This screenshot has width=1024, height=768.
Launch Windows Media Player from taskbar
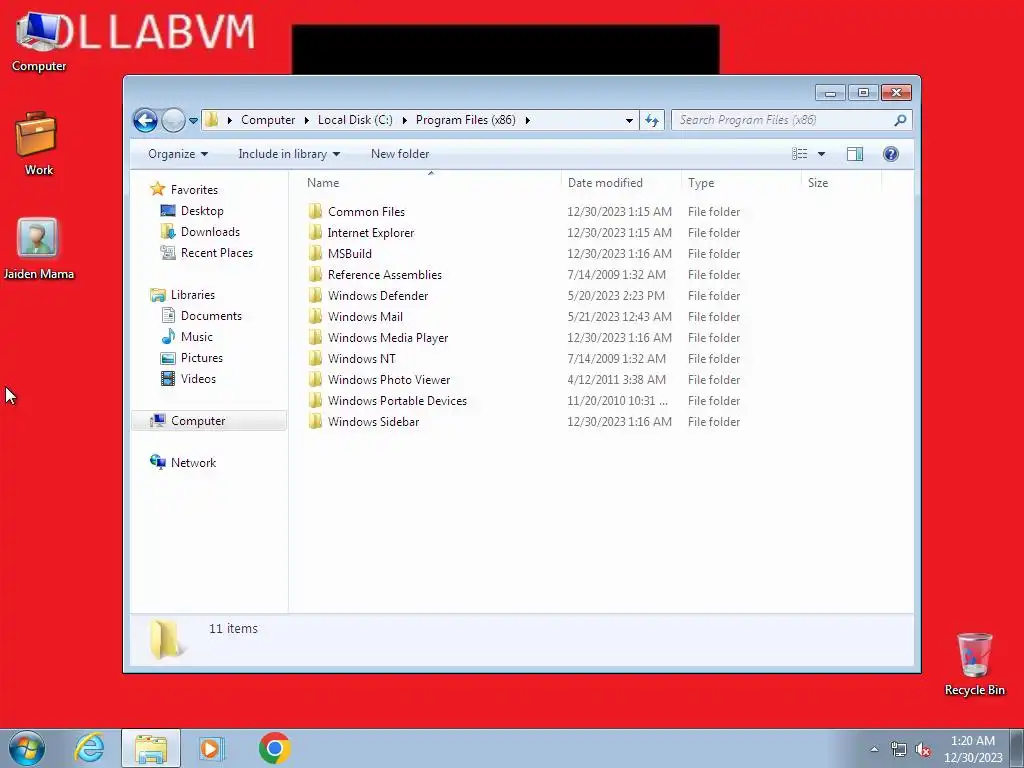coord(211,748)
